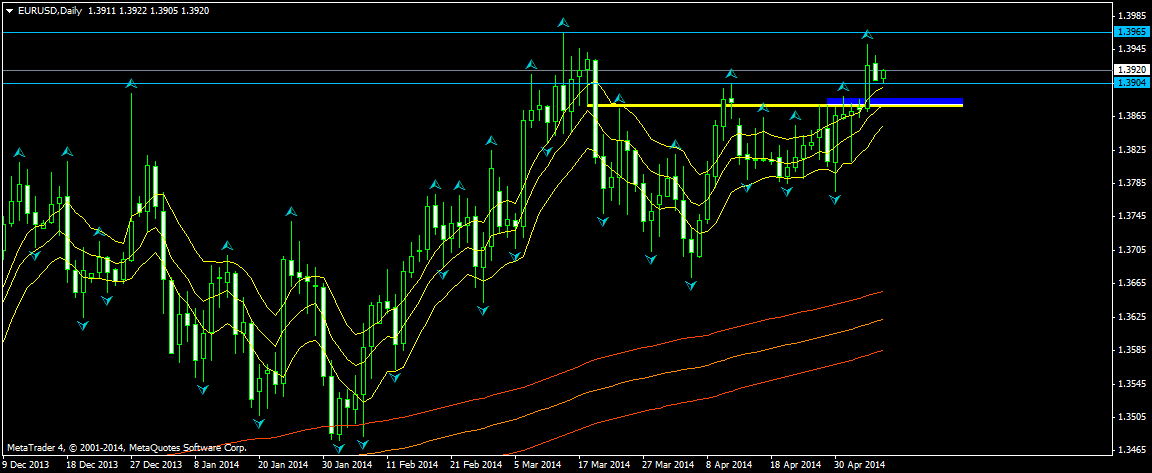Screen dimensions: 1152x473
Task: Click the OHLC values 1.3911 1.3922 1.3905 1.3920
Action: 148,12
